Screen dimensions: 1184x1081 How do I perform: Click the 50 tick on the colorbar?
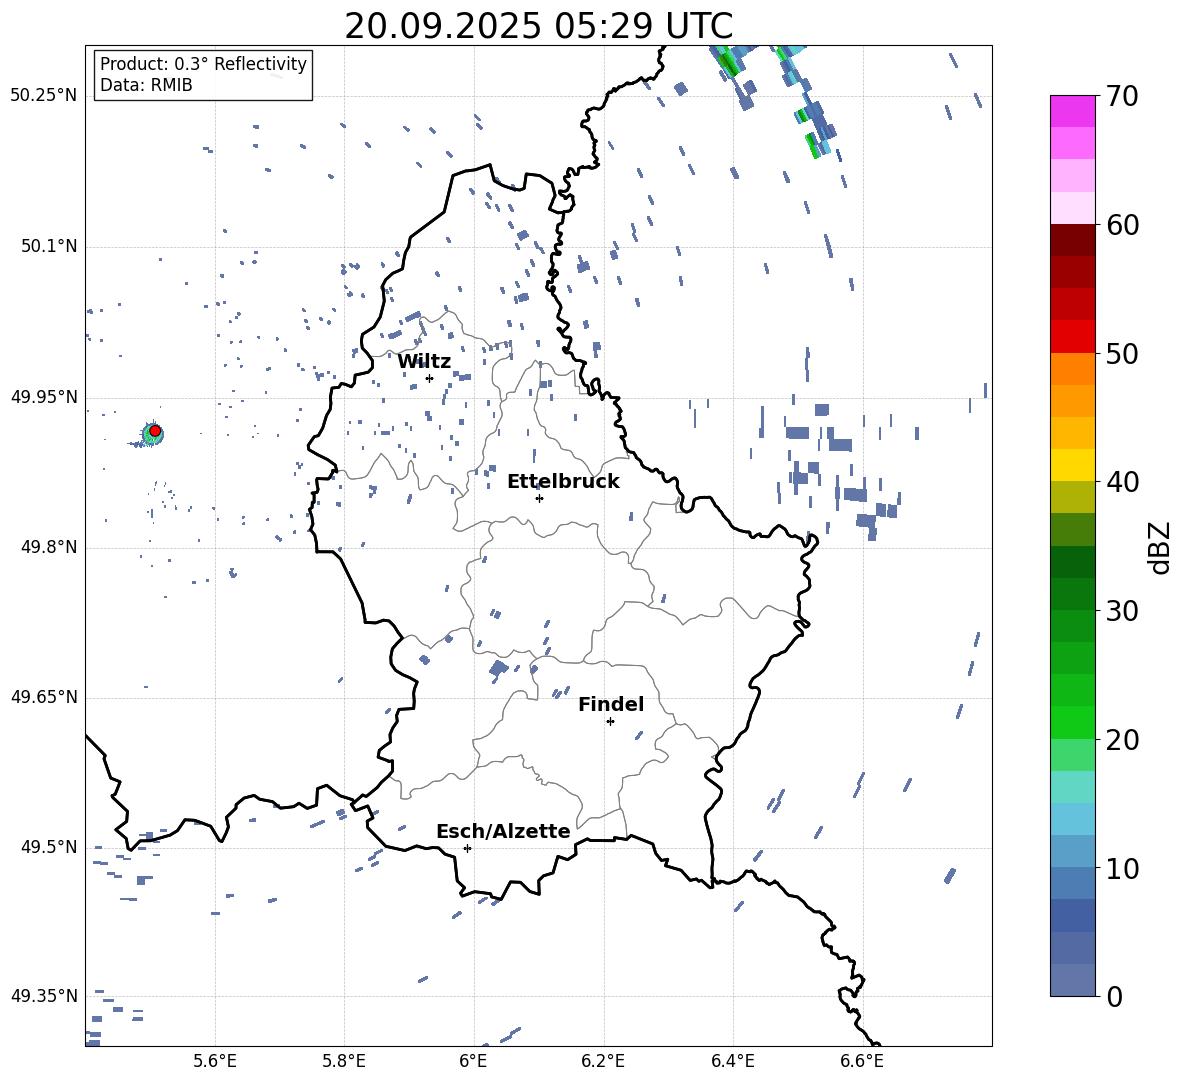1122,353
